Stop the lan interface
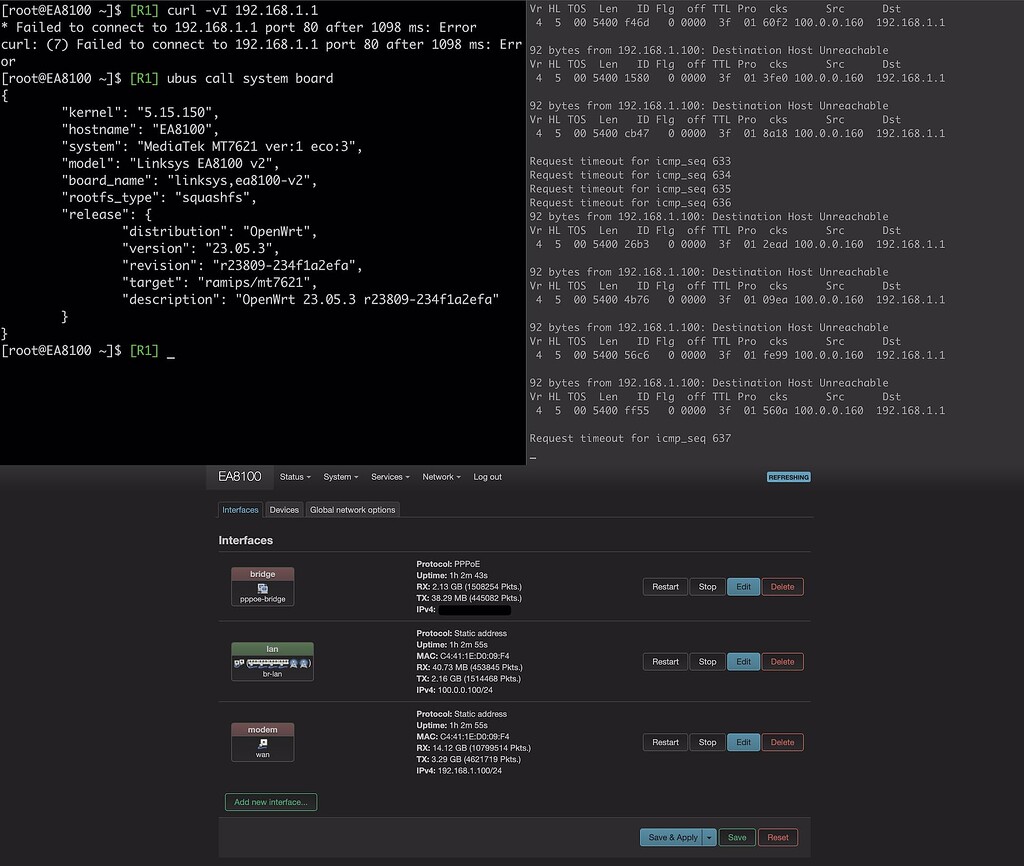 point(707,661)
